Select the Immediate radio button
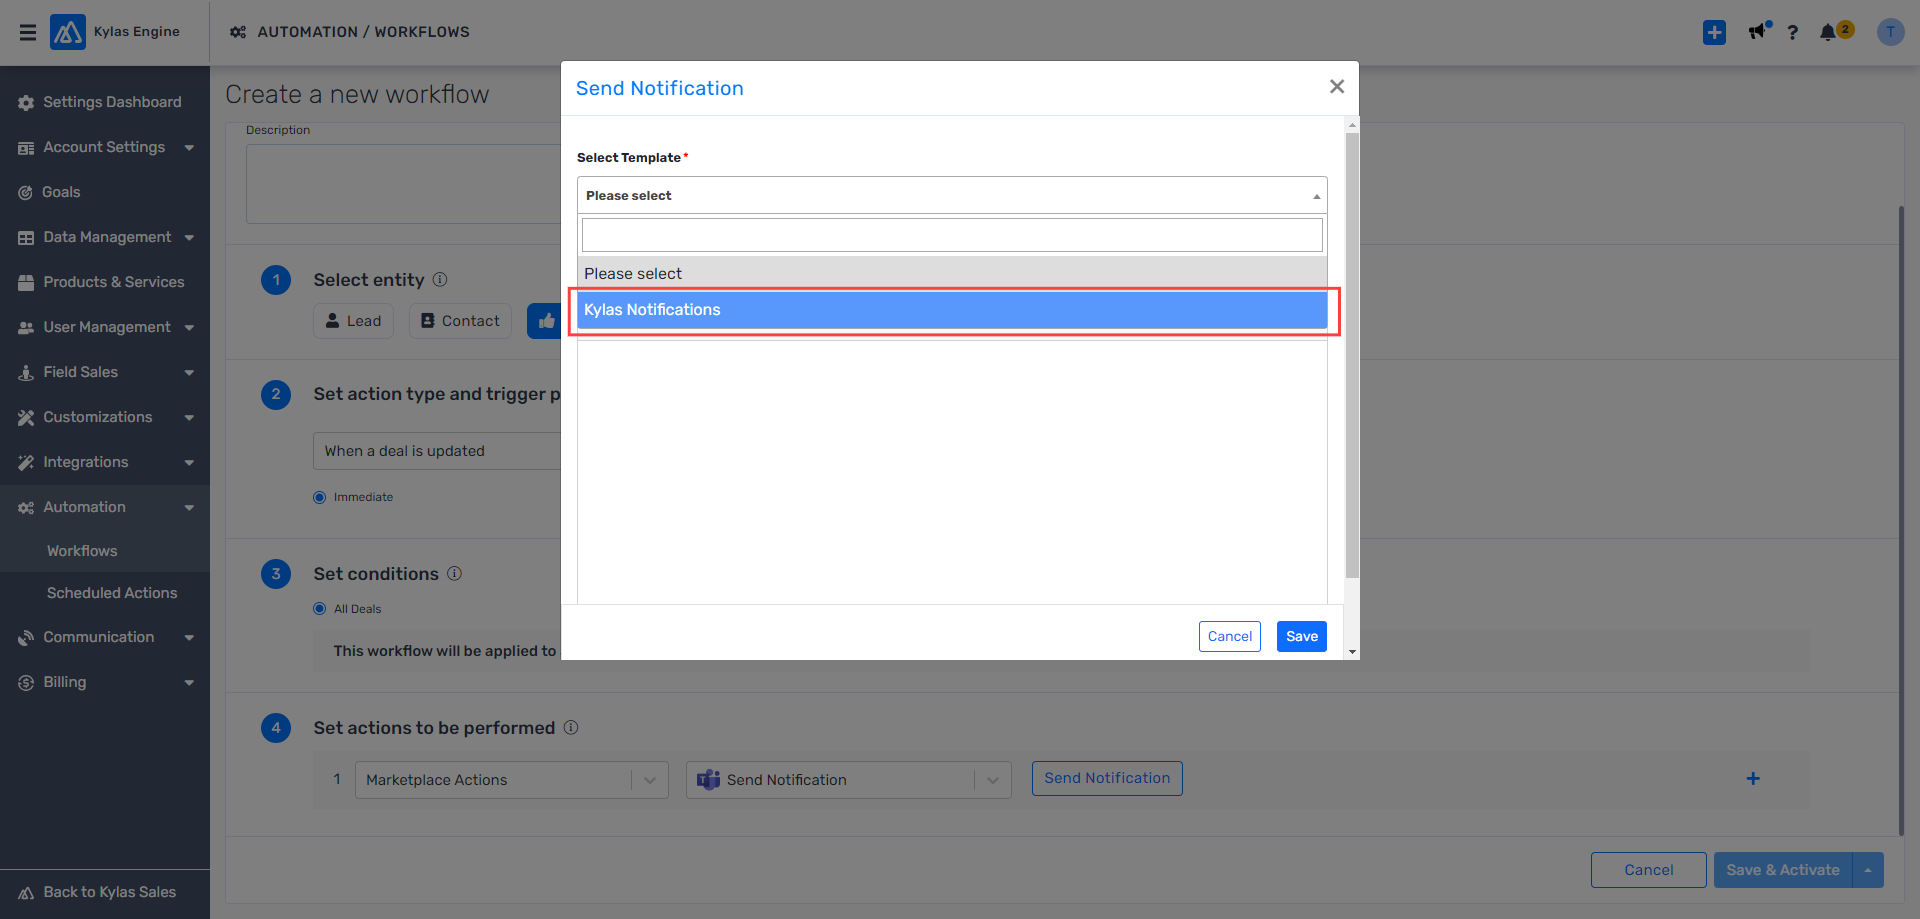The width and height of the screenshot is (1920, 919). (320, 497)
